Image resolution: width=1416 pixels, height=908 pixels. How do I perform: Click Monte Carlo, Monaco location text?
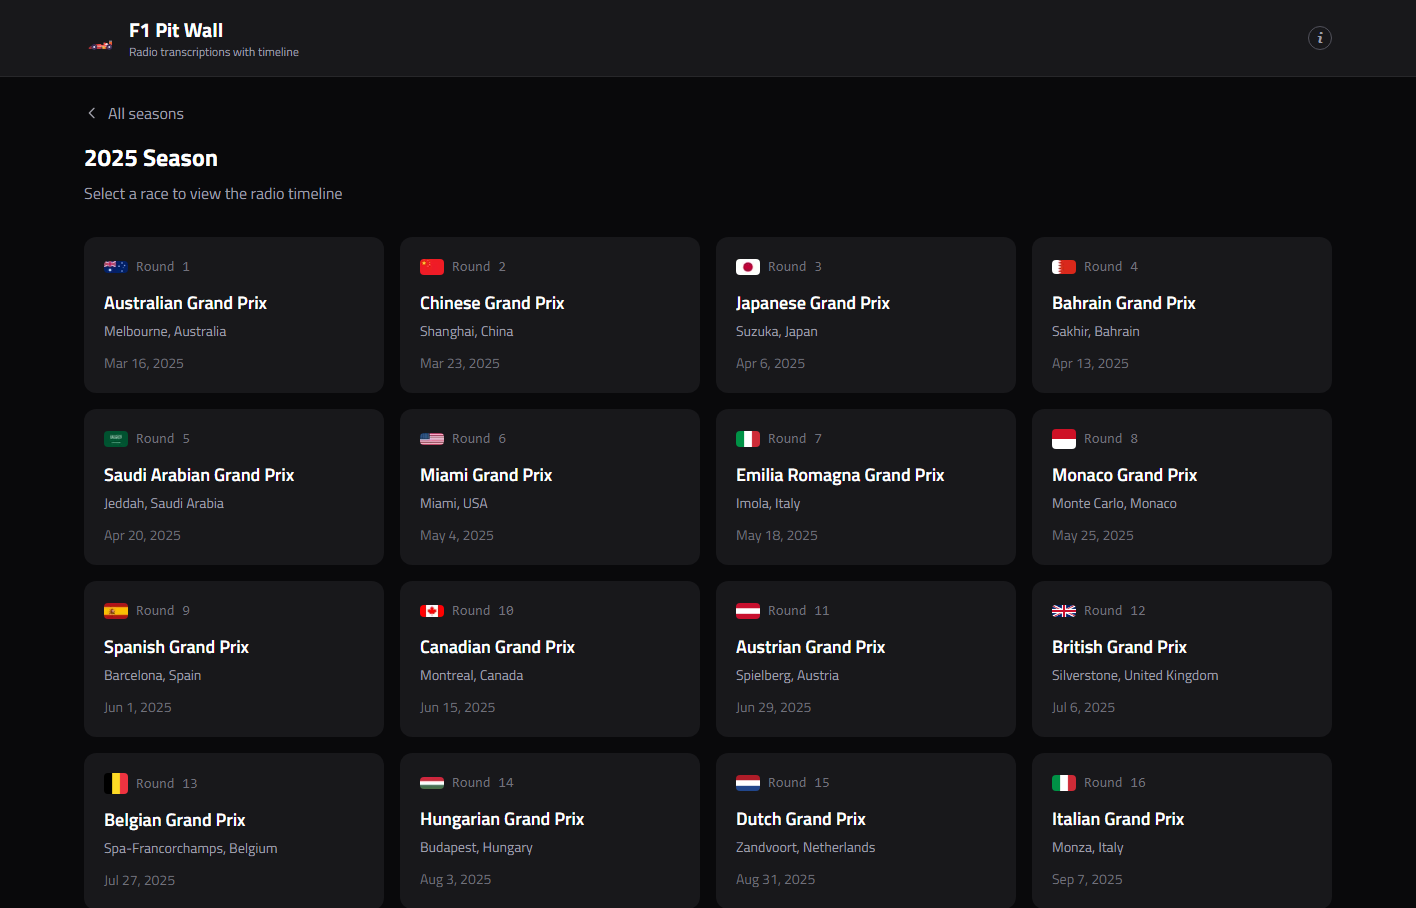(1114, 504)
